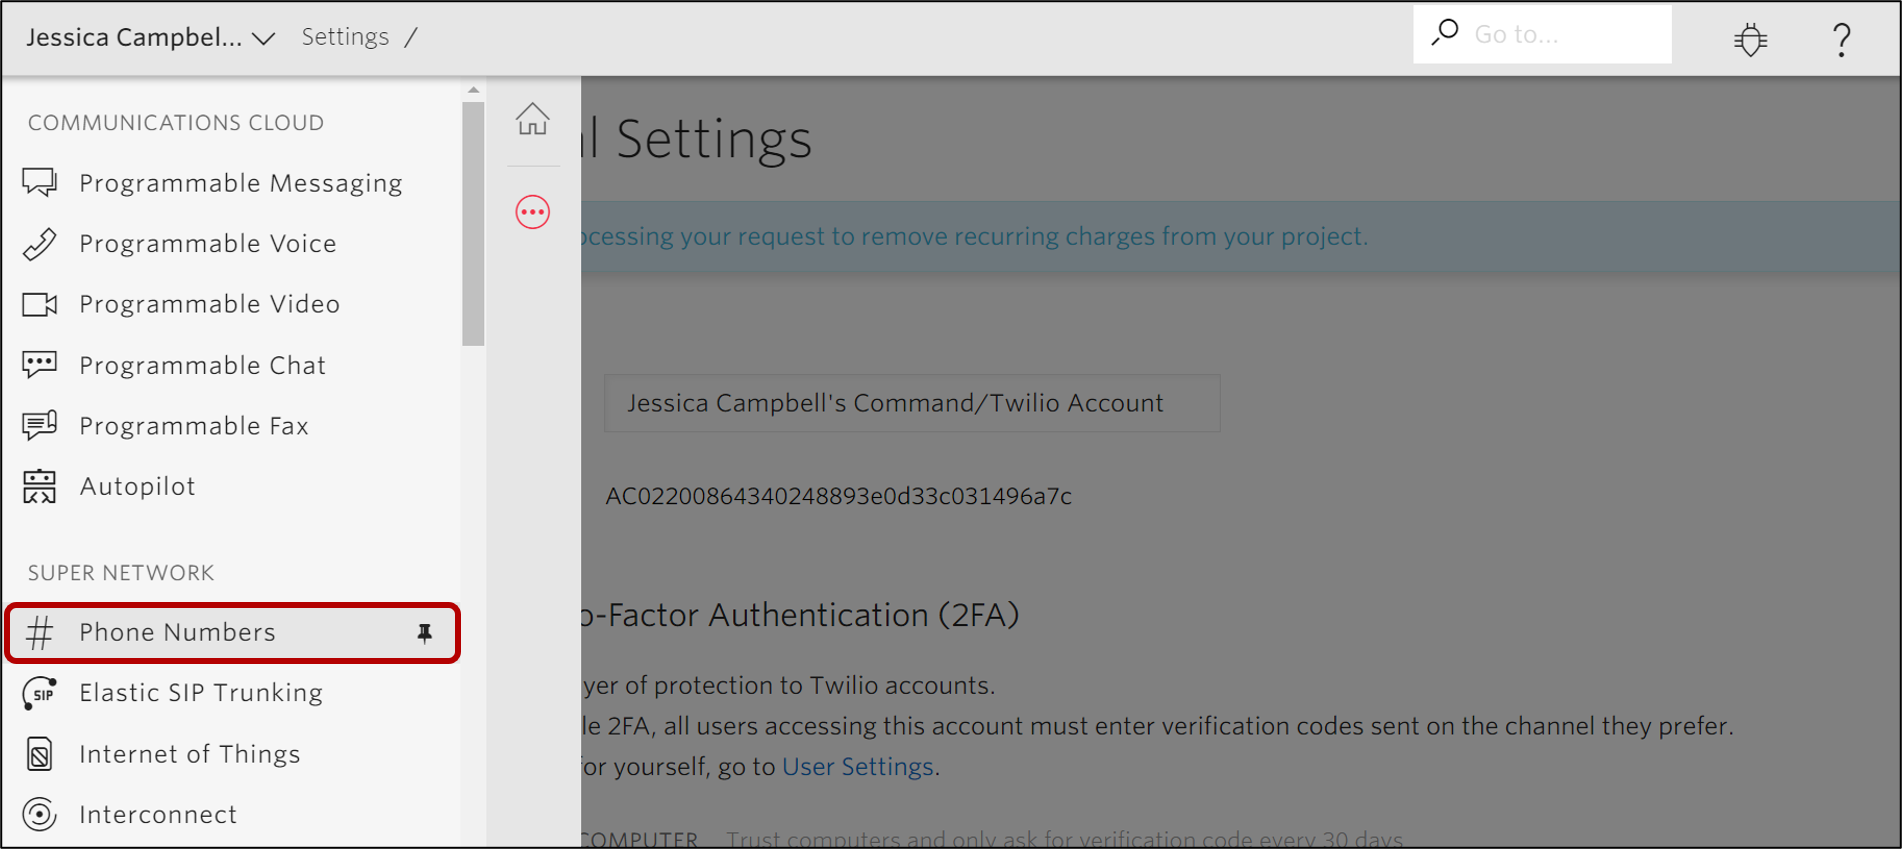Image resolution: width=1902 pixels, height=849 pixels.
Task: Open Interconnect from Super Network
Action: point(158,815)
